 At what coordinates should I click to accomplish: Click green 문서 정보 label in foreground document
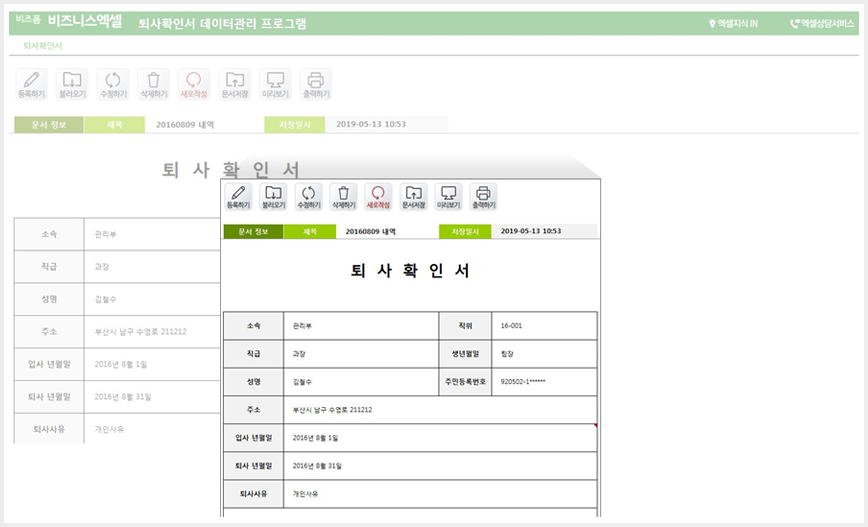[x=254, y=231]
